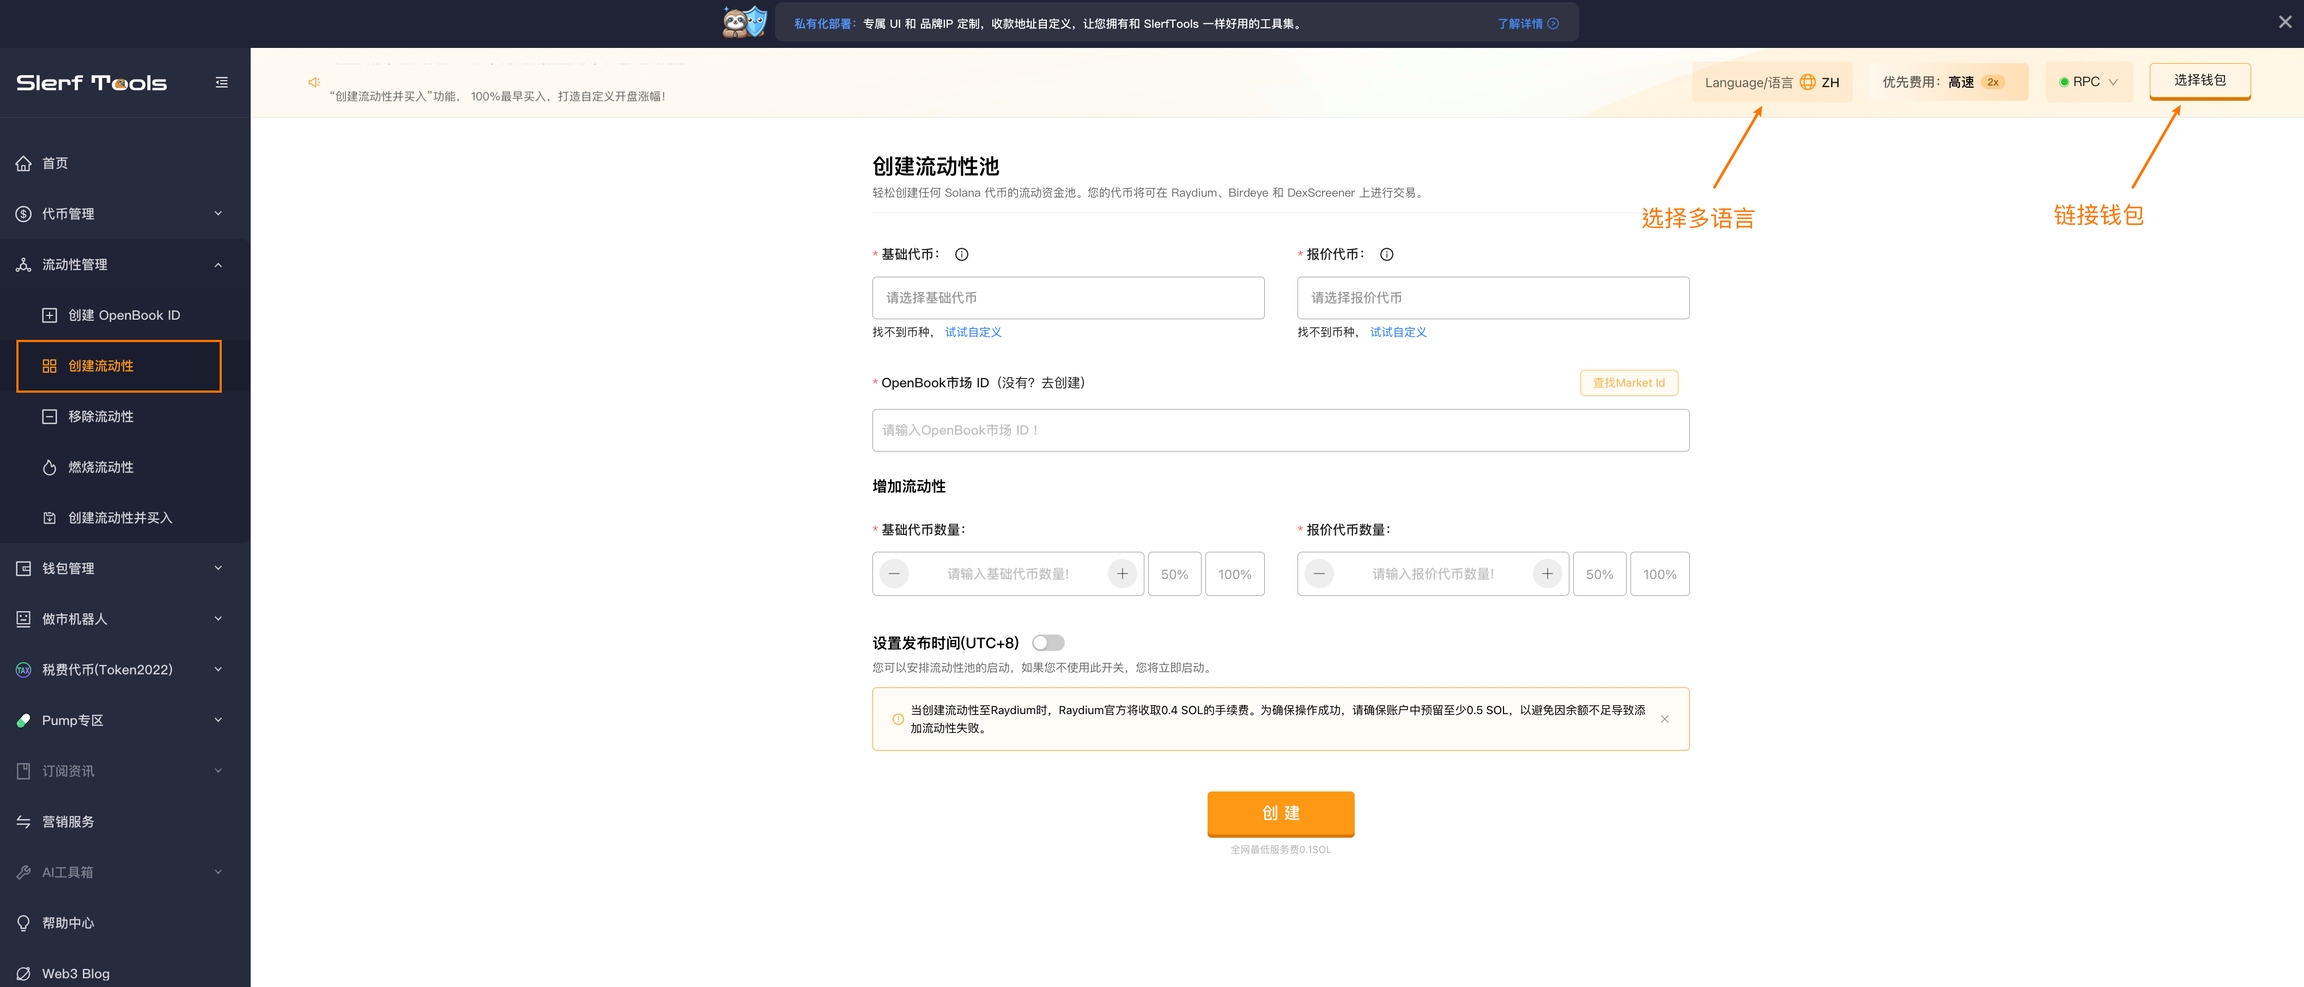Viewport: 2304px width, 987px height.
Task: Click the OpenBook市场 ID input field
Action: pyautogui.click(x=1280, y=430)
